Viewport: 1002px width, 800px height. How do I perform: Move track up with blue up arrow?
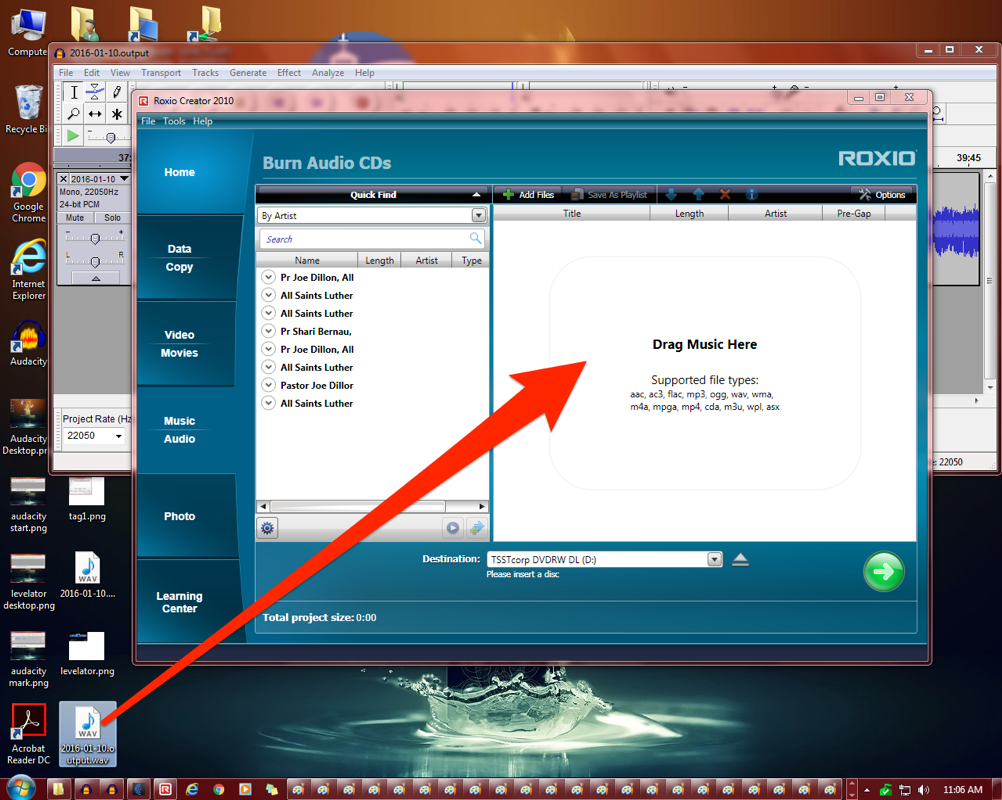coord(698,194)
